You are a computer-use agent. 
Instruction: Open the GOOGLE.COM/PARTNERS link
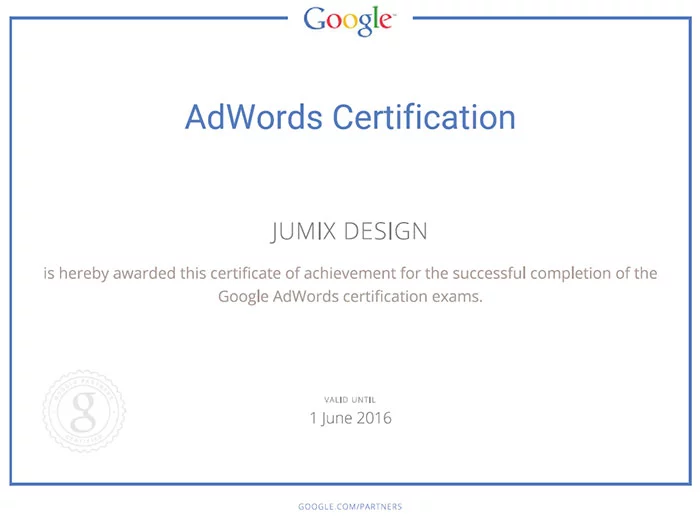[x=350, y=507]
